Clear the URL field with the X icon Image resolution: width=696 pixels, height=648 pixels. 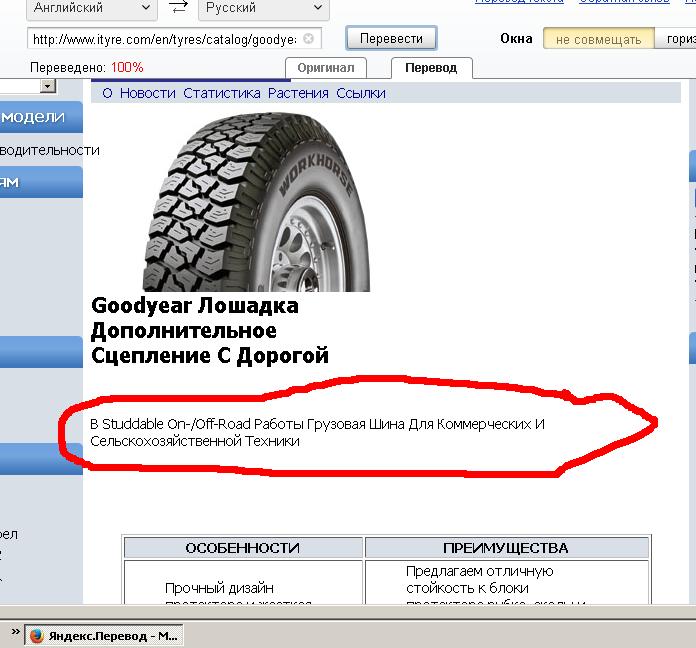pos(308,39)
